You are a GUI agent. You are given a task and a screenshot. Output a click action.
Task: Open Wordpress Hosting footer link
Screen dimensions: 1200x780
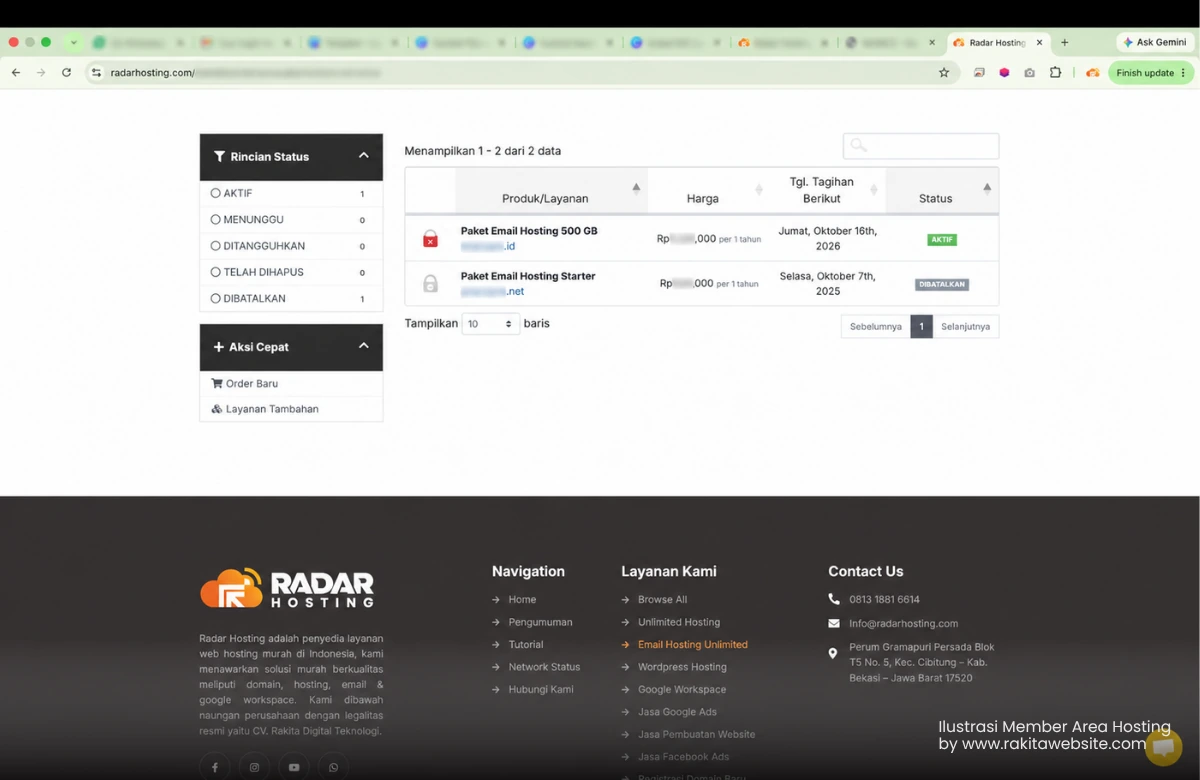click(x=682, y=667)
